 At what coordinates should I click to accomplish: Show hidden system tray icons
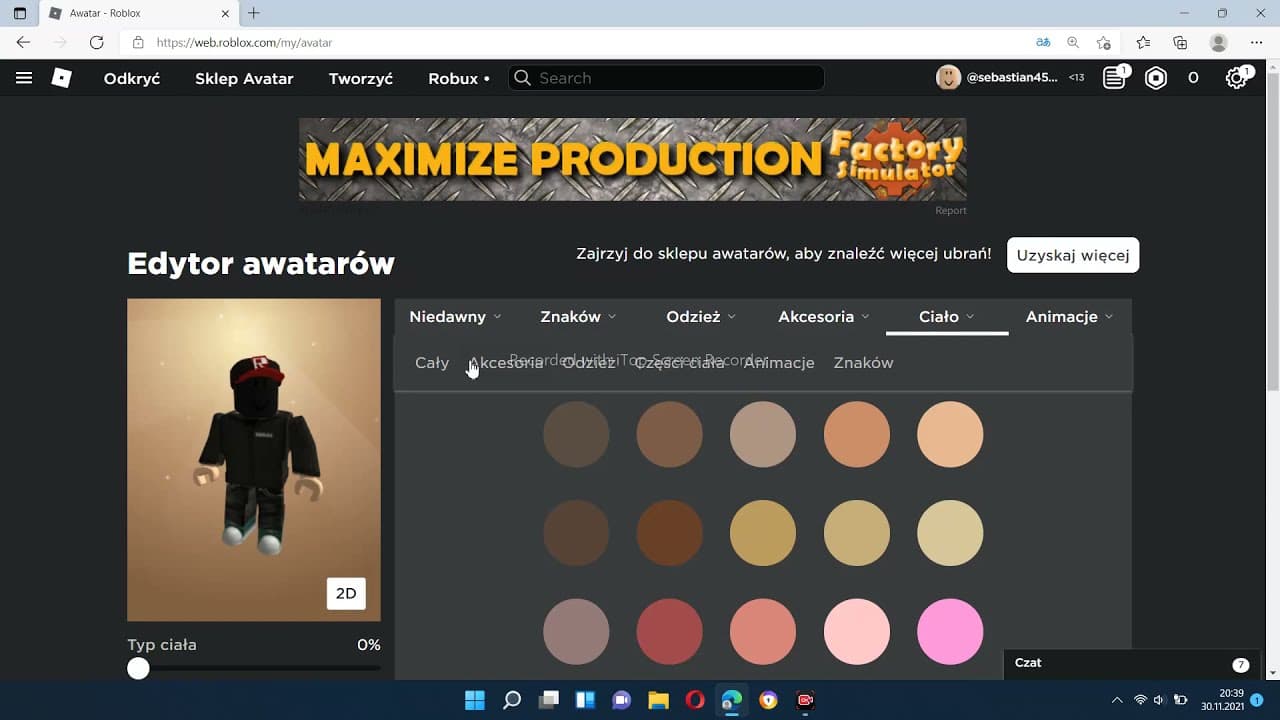tap(1117, 700)
